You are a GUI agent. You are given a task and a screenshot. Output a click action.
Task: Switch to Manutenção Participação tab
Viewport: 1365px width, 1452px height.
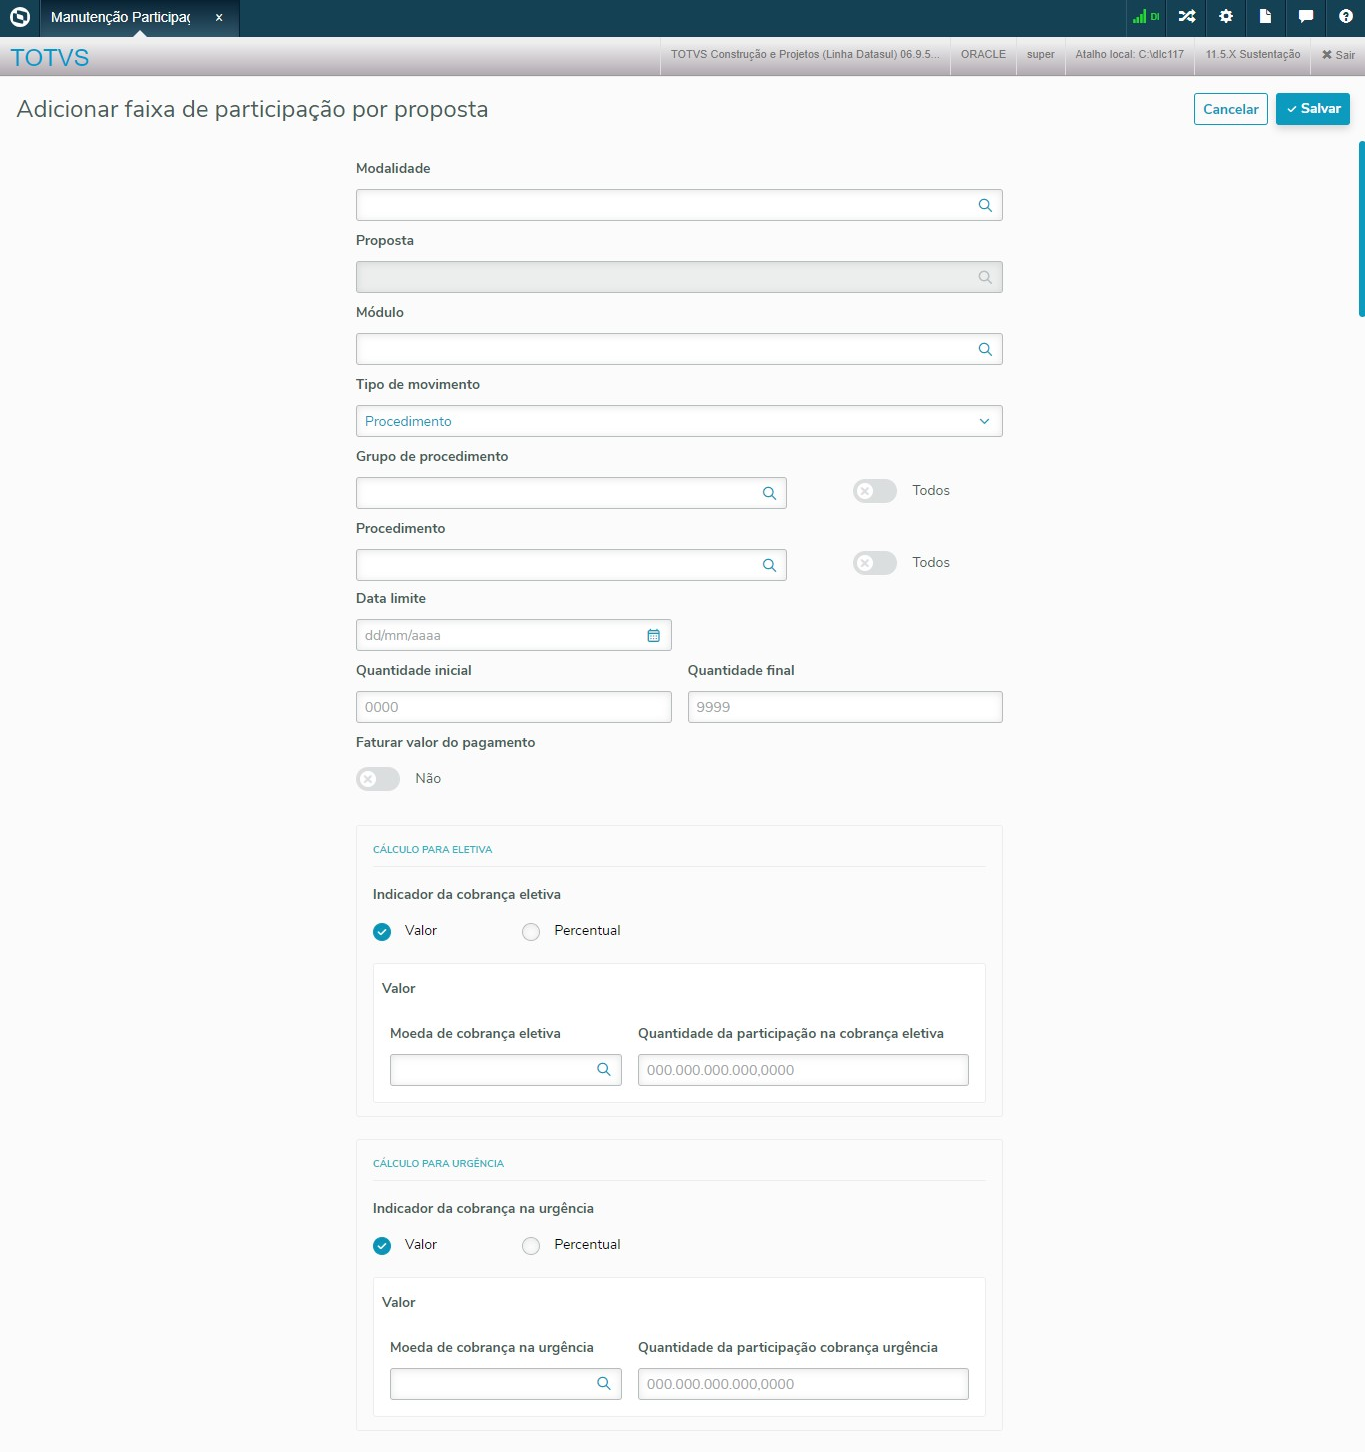[121, 18]
